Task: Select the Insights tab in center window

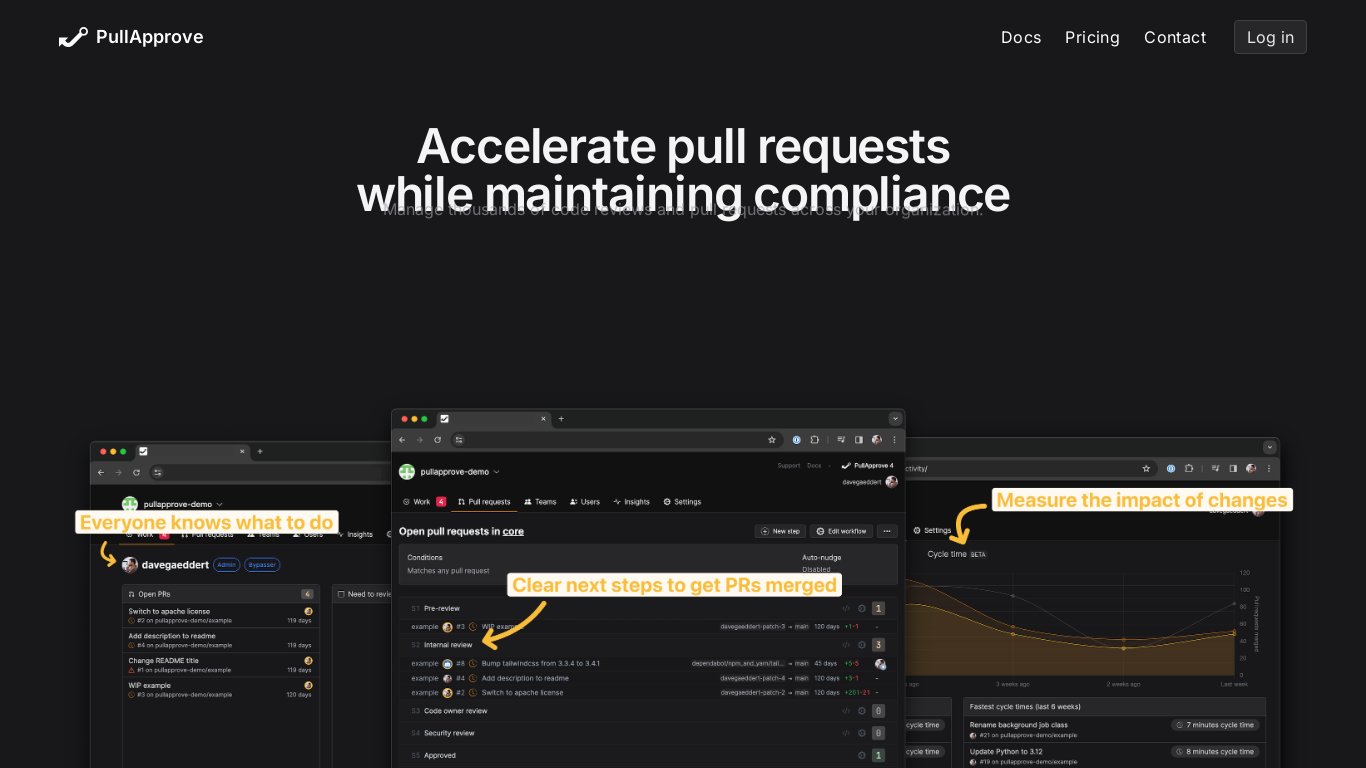Action: tap(632, 502)
